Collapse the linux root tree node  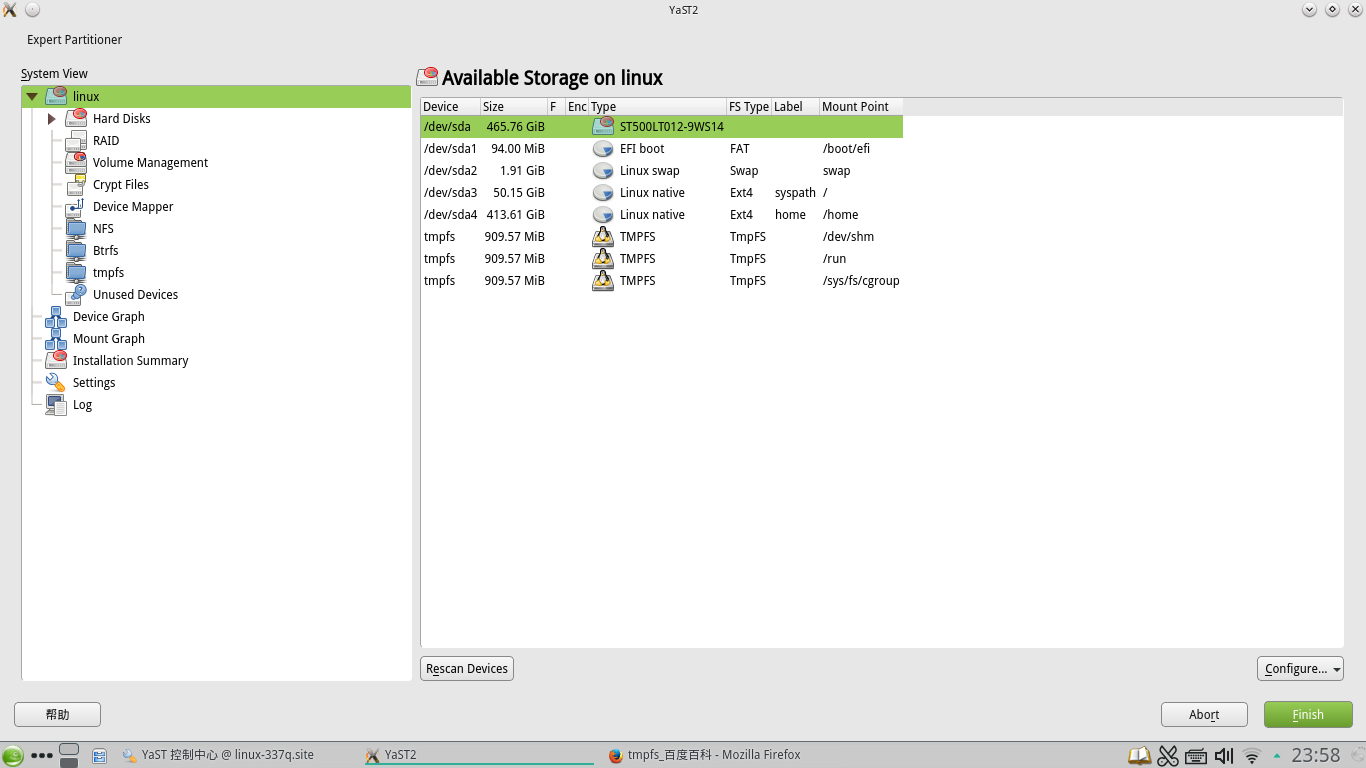pyautogui.click(x=32, y=97)
